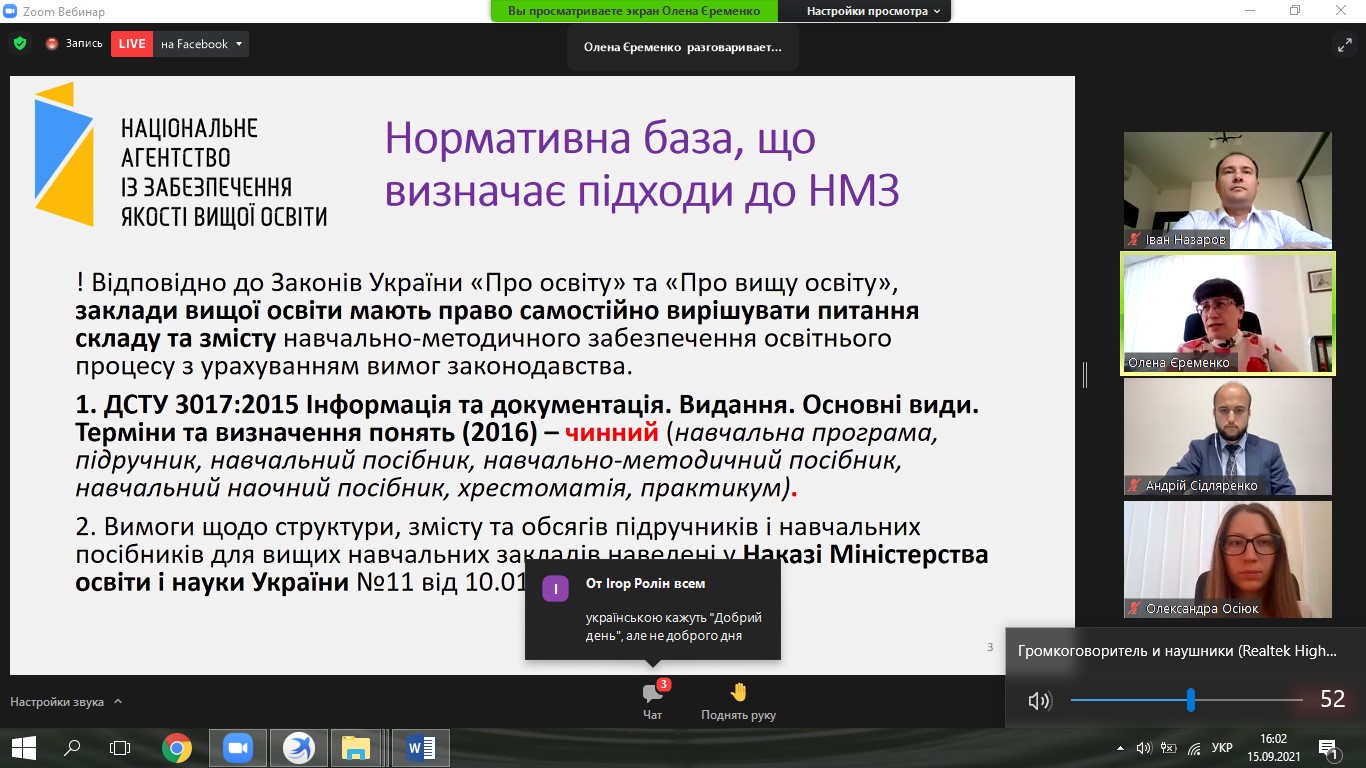Show hidden system tray icons
Image resolution: width=1366 pixels, height=768 pixels.
point(1120,748)
